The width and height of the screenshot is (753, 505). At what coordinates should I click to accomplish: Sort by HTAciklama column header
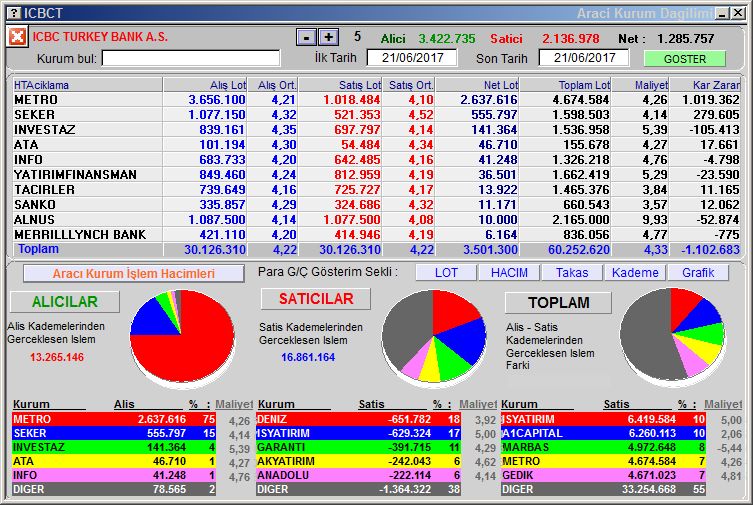tap(87, 85)
